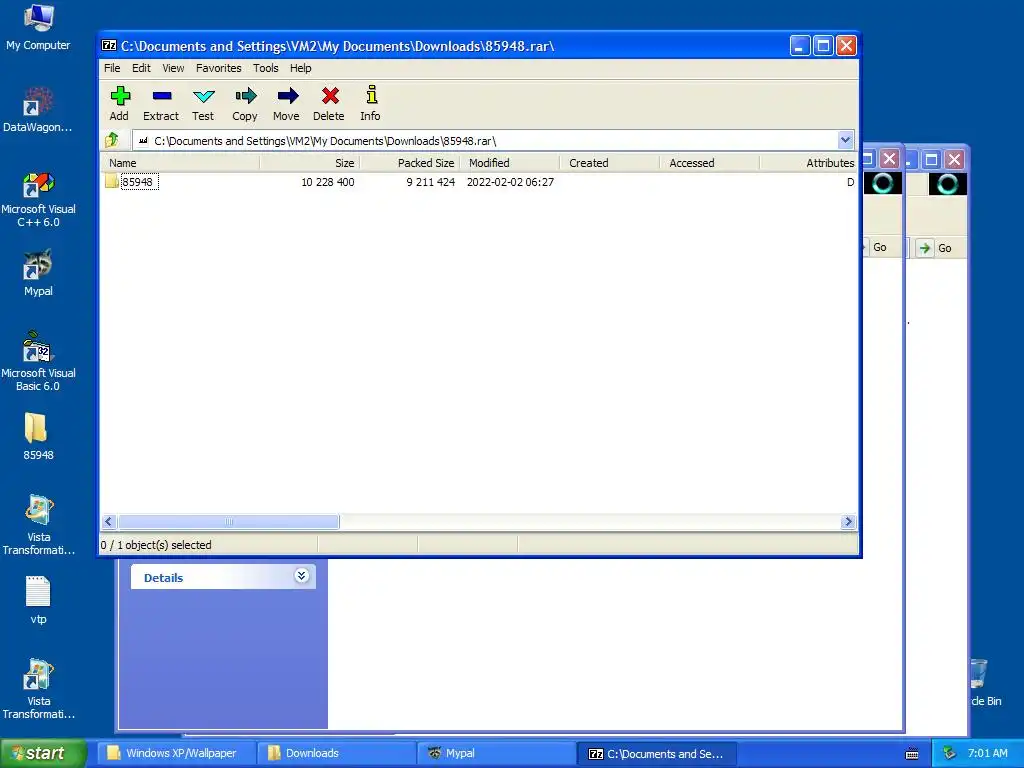Open the Tools menu
Image resolution: width=1024 pixels, height=768 pixels.
(266, 68)
